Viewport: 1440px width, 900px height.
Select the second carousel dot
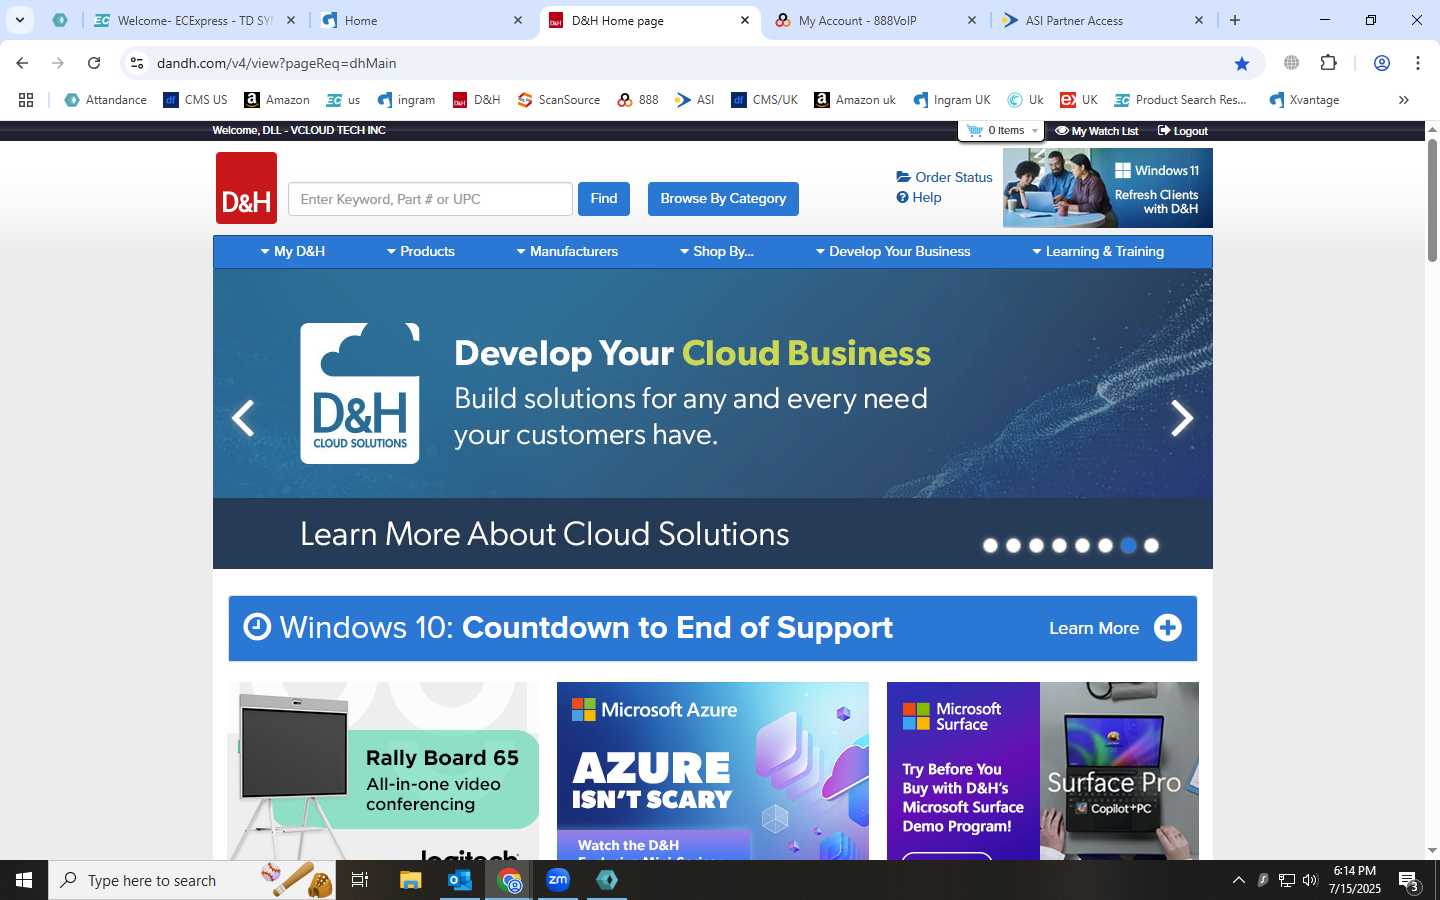[x=1013, y=545]
